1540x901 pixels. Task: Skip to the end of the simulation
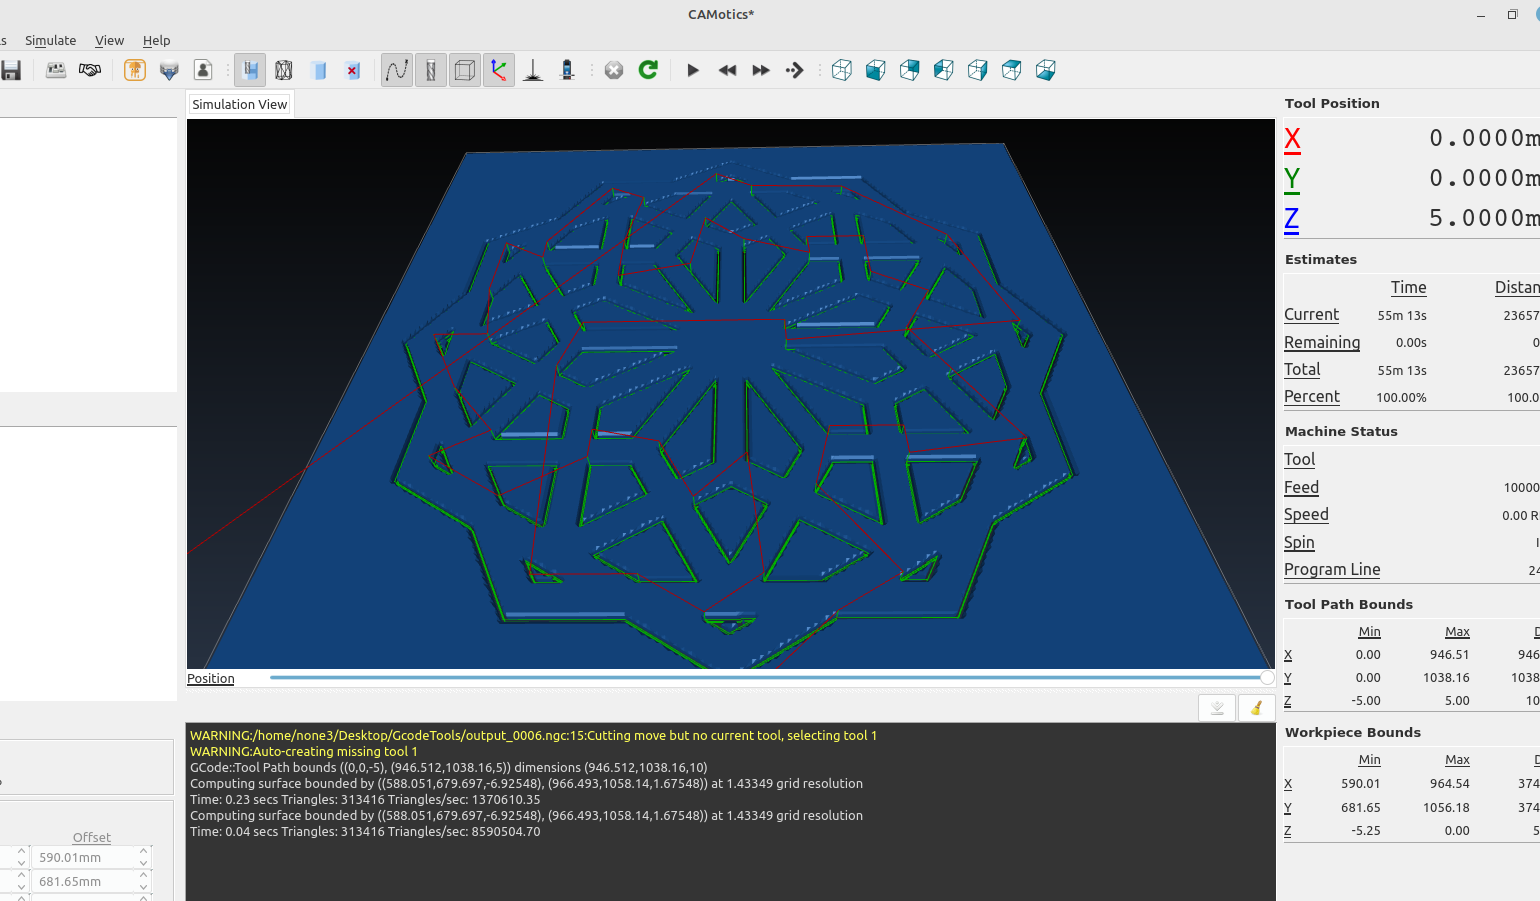point(794,70)
